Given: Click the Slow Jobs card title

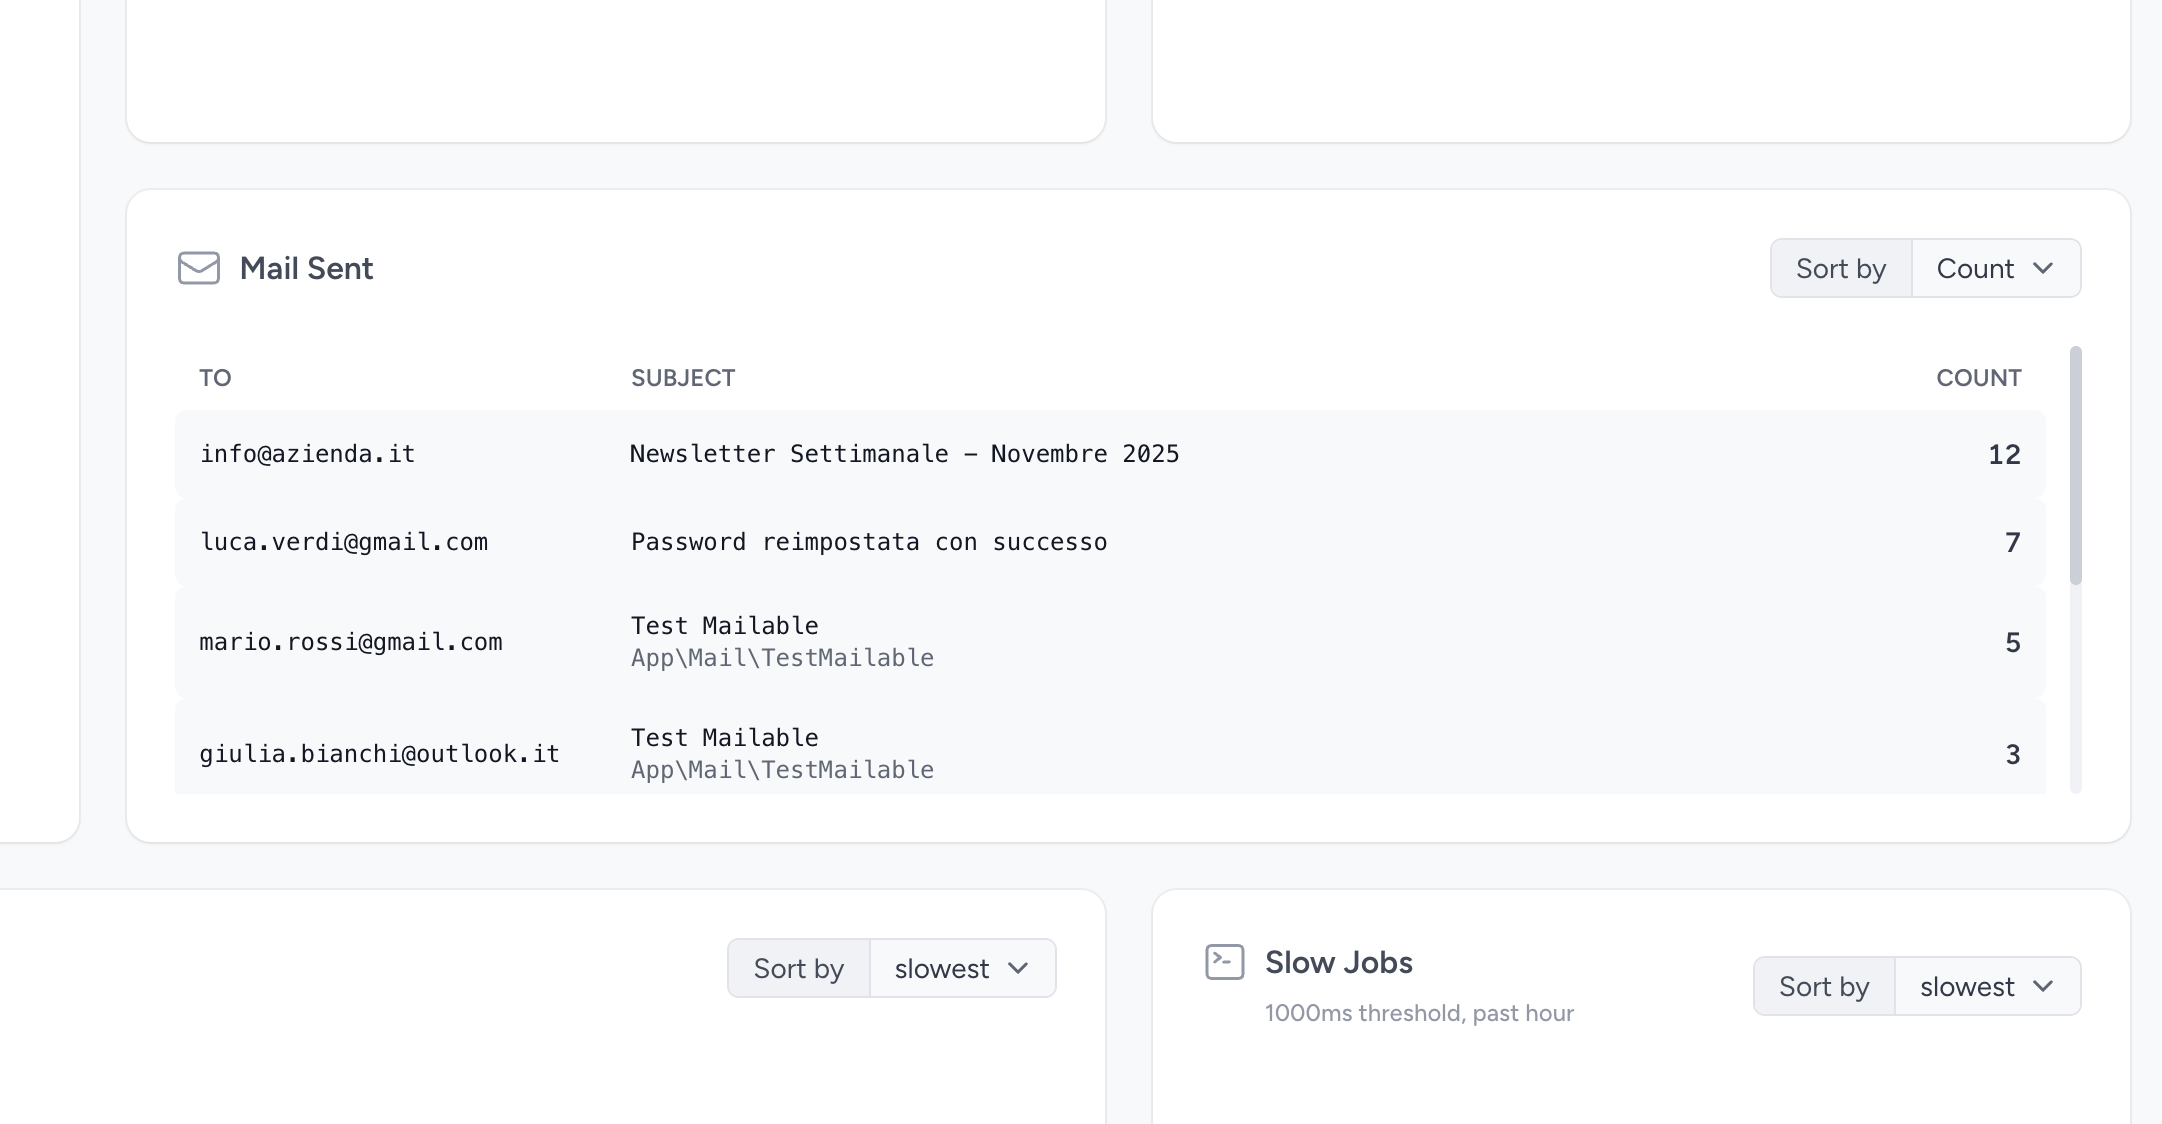Looking at the screenshot, I should point(1339,962).
